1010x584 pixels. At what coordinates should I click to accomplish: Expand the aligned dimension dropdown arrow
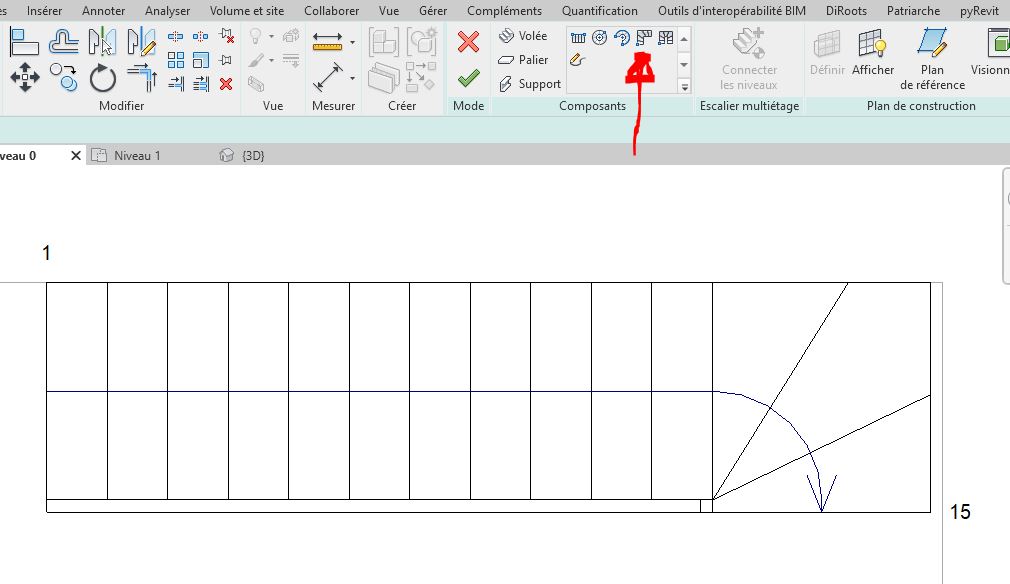point(352,78)
